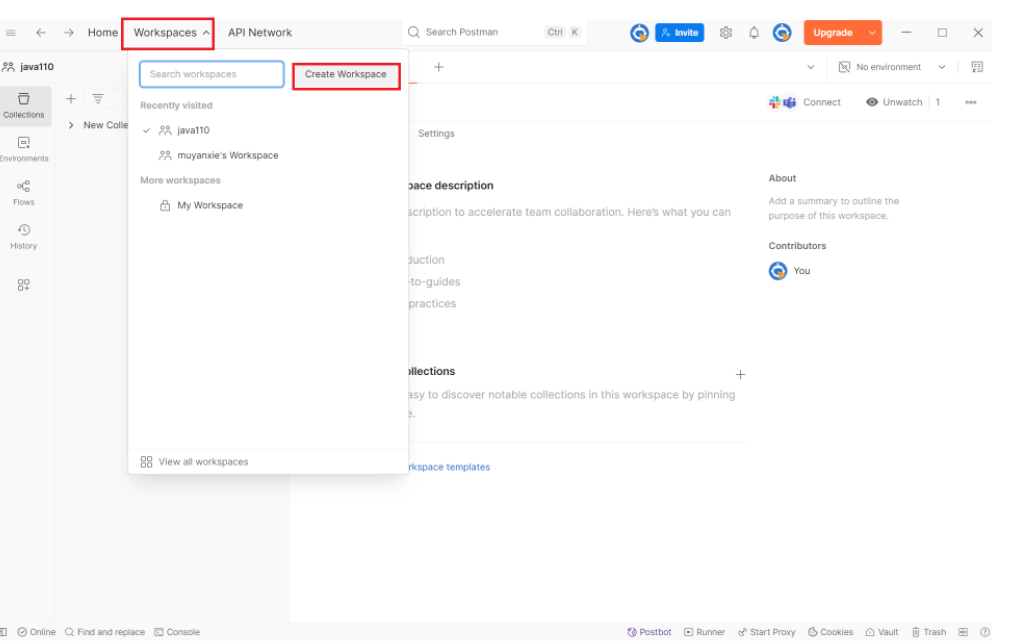Open No environment dropdown

coord(892,67)
